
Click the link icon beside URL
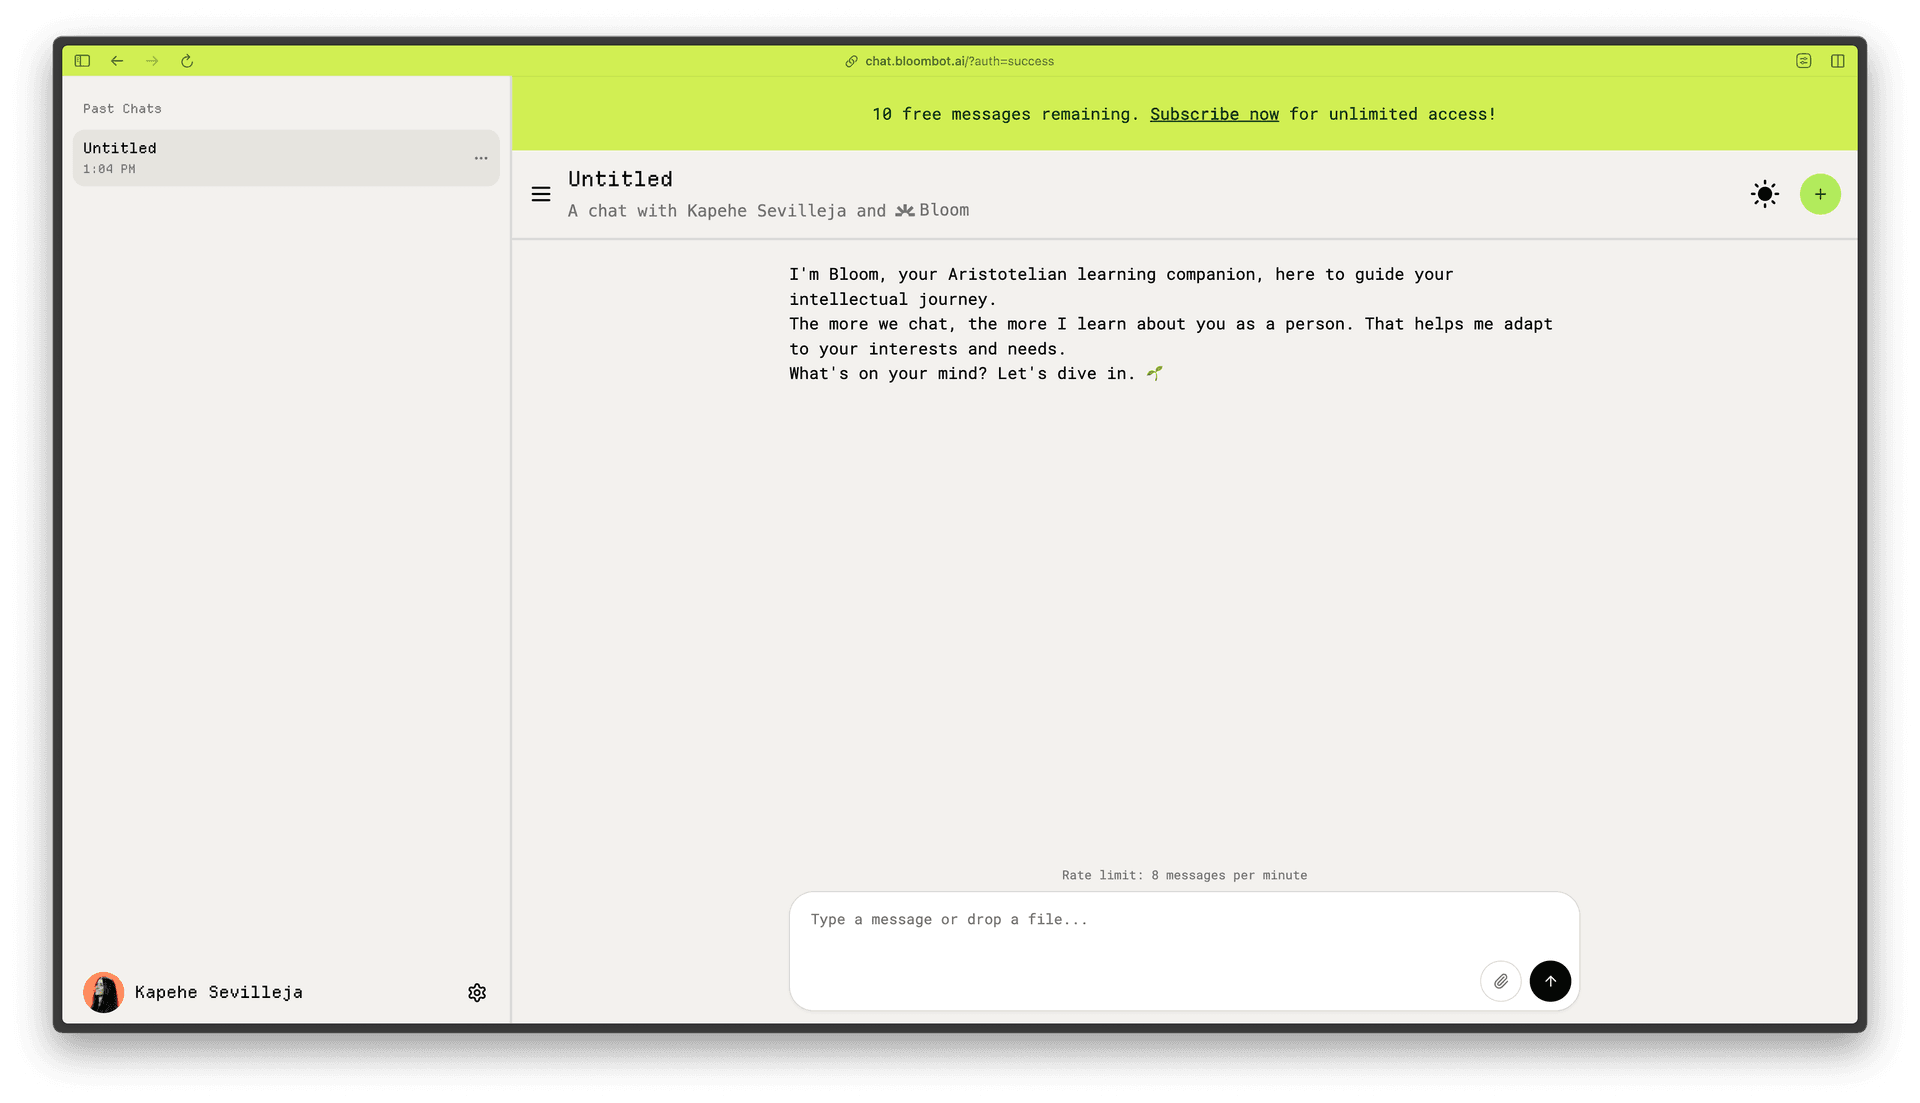point(851,61)
